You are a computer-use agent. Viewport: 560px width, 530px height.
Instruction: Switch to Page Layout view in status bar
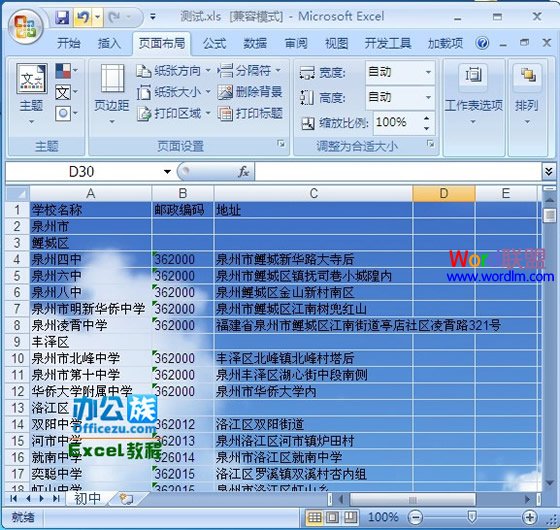pos(332,517)
